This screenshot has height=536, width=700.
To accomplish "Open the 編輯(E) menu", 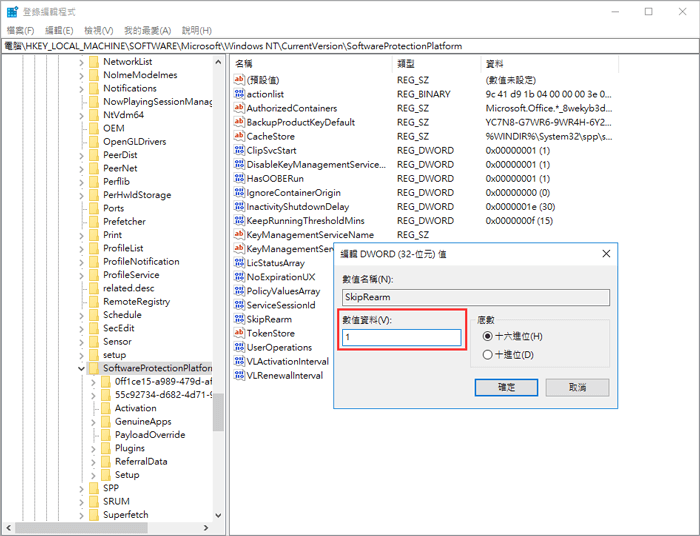I will (x=59, y=30).
